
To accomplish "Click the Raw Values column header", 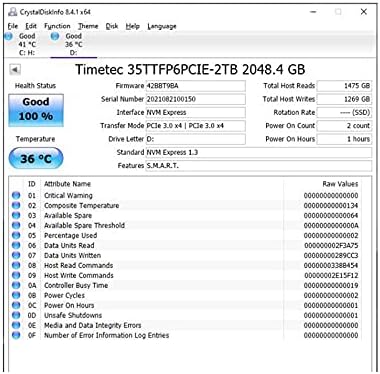I will pos(340,184).
